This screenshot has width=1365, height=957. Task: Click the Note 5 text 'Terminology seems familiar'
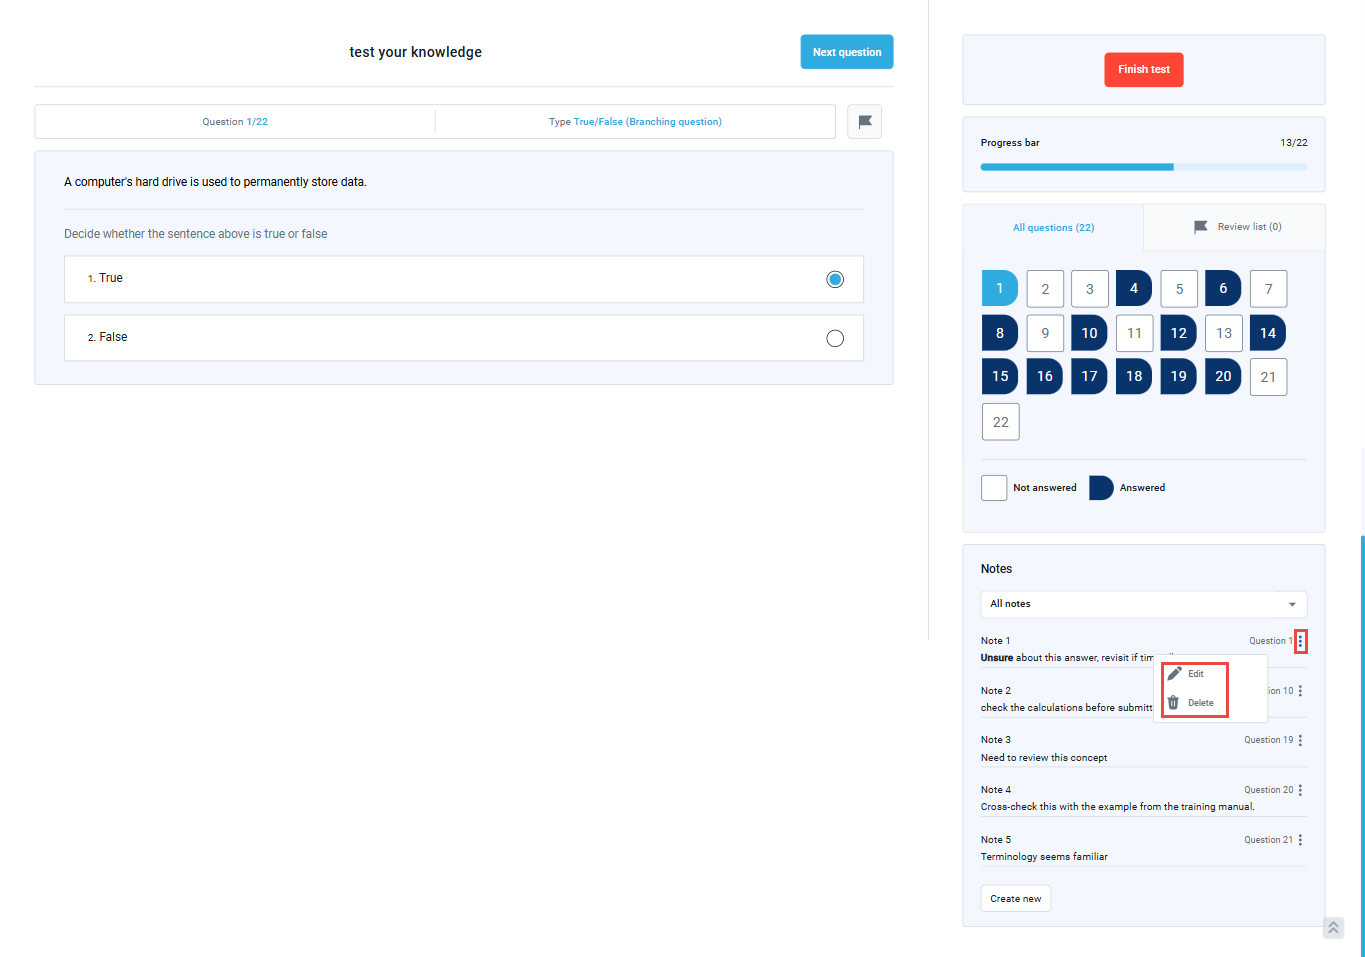pos(1044,857)
